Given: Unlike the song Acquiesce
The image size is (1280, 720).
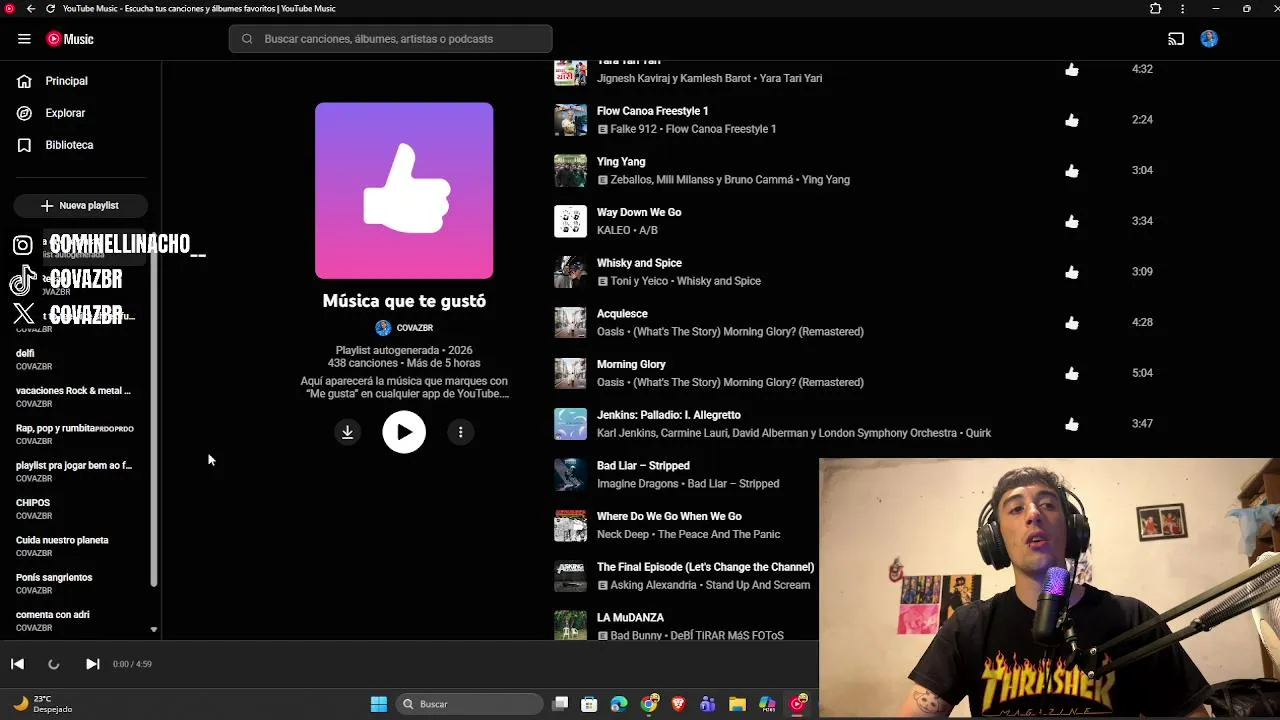Looking at the screenshot, I should coord(1072,323).
